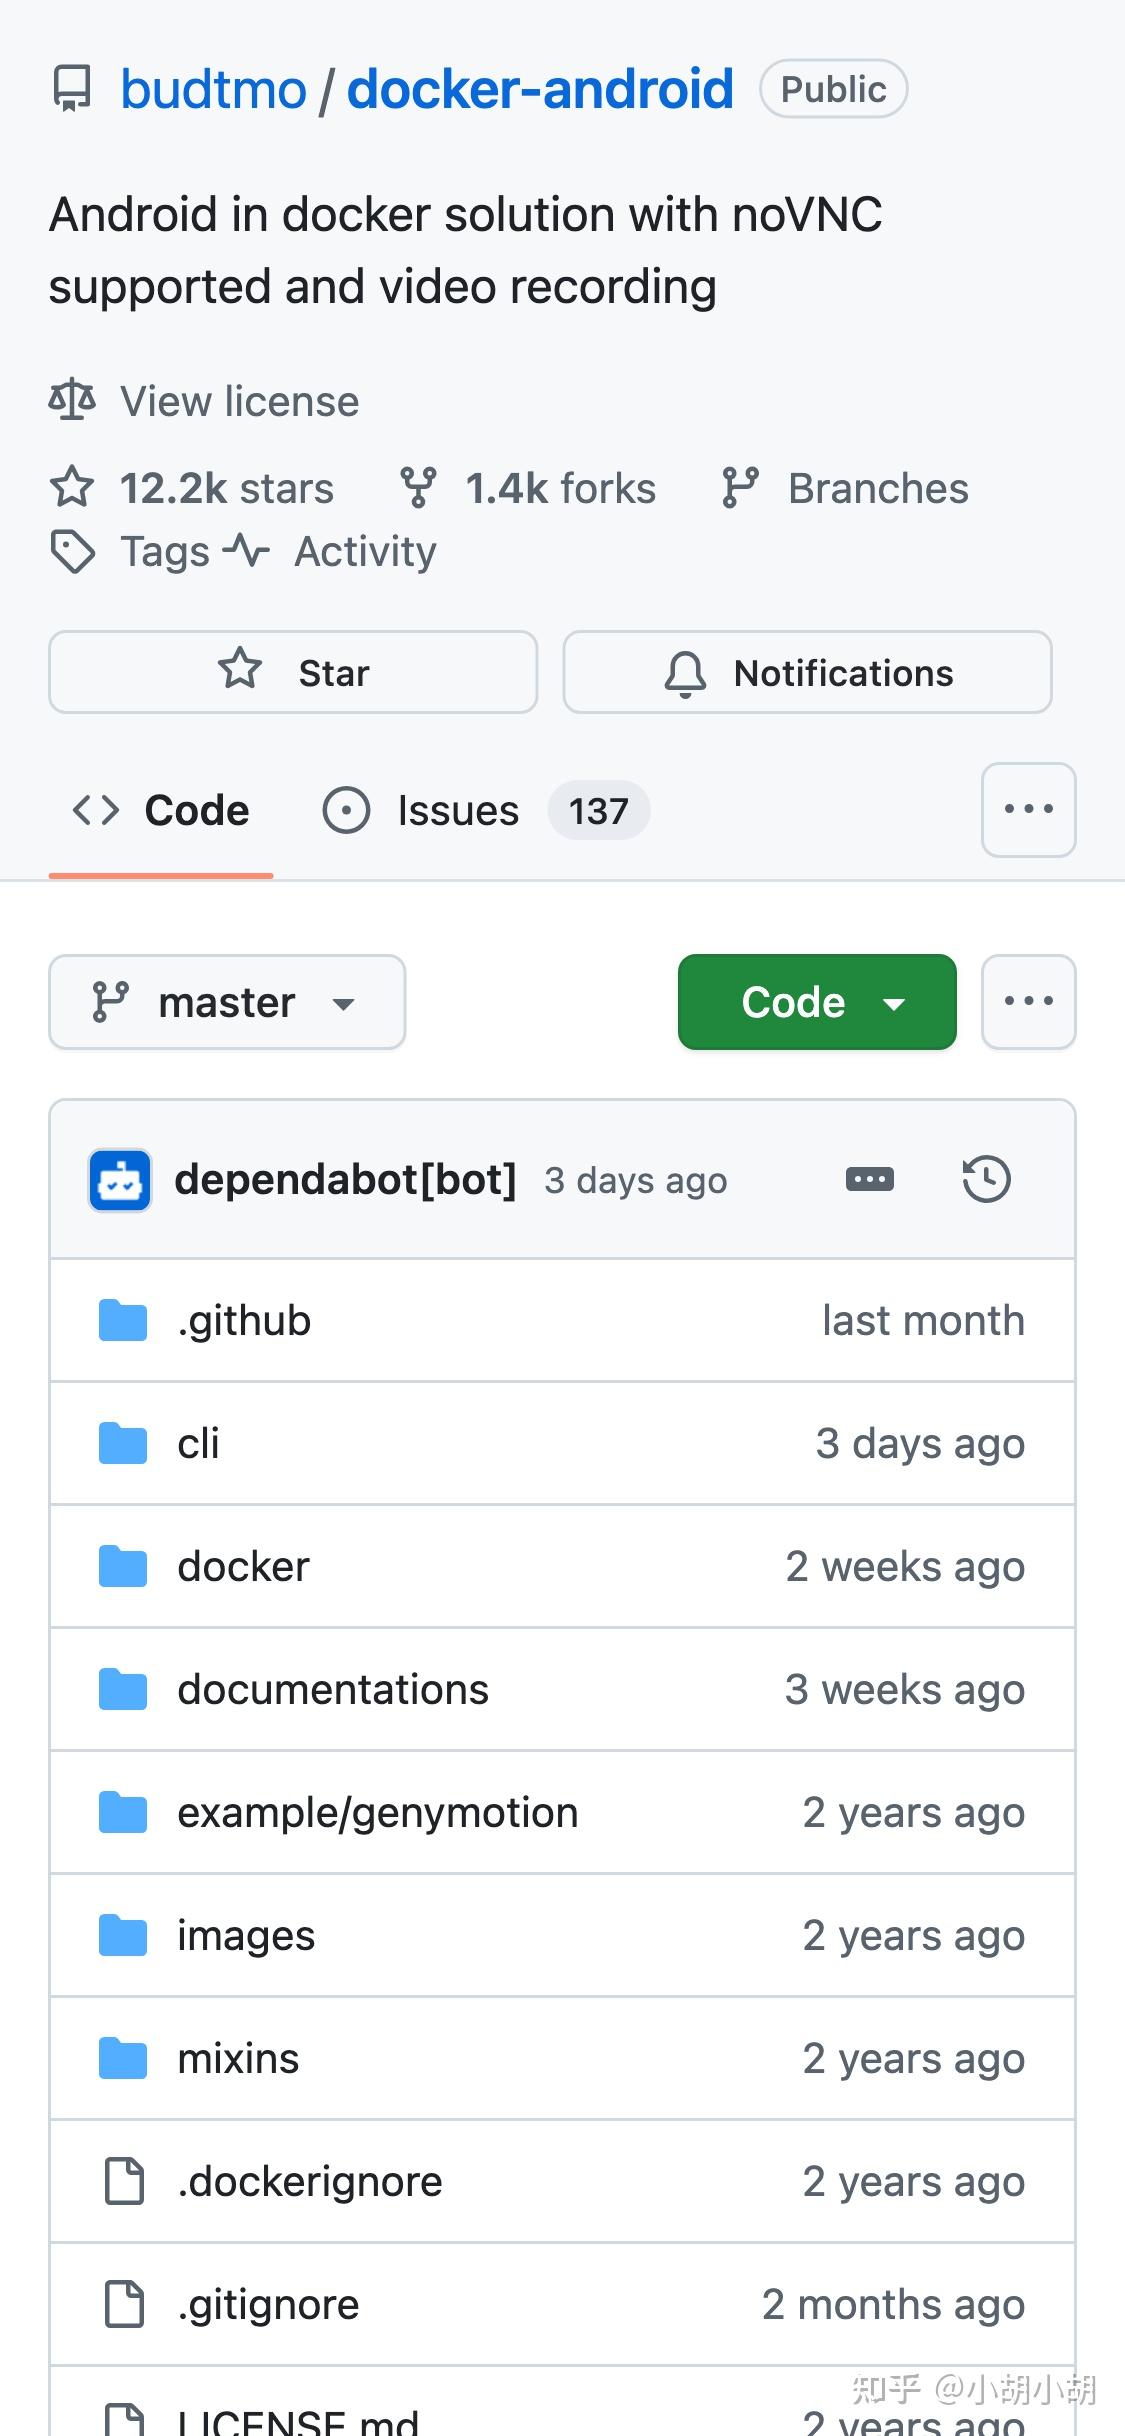
Task: Open the .gitignore file
Action: (x=268, y=2304)
